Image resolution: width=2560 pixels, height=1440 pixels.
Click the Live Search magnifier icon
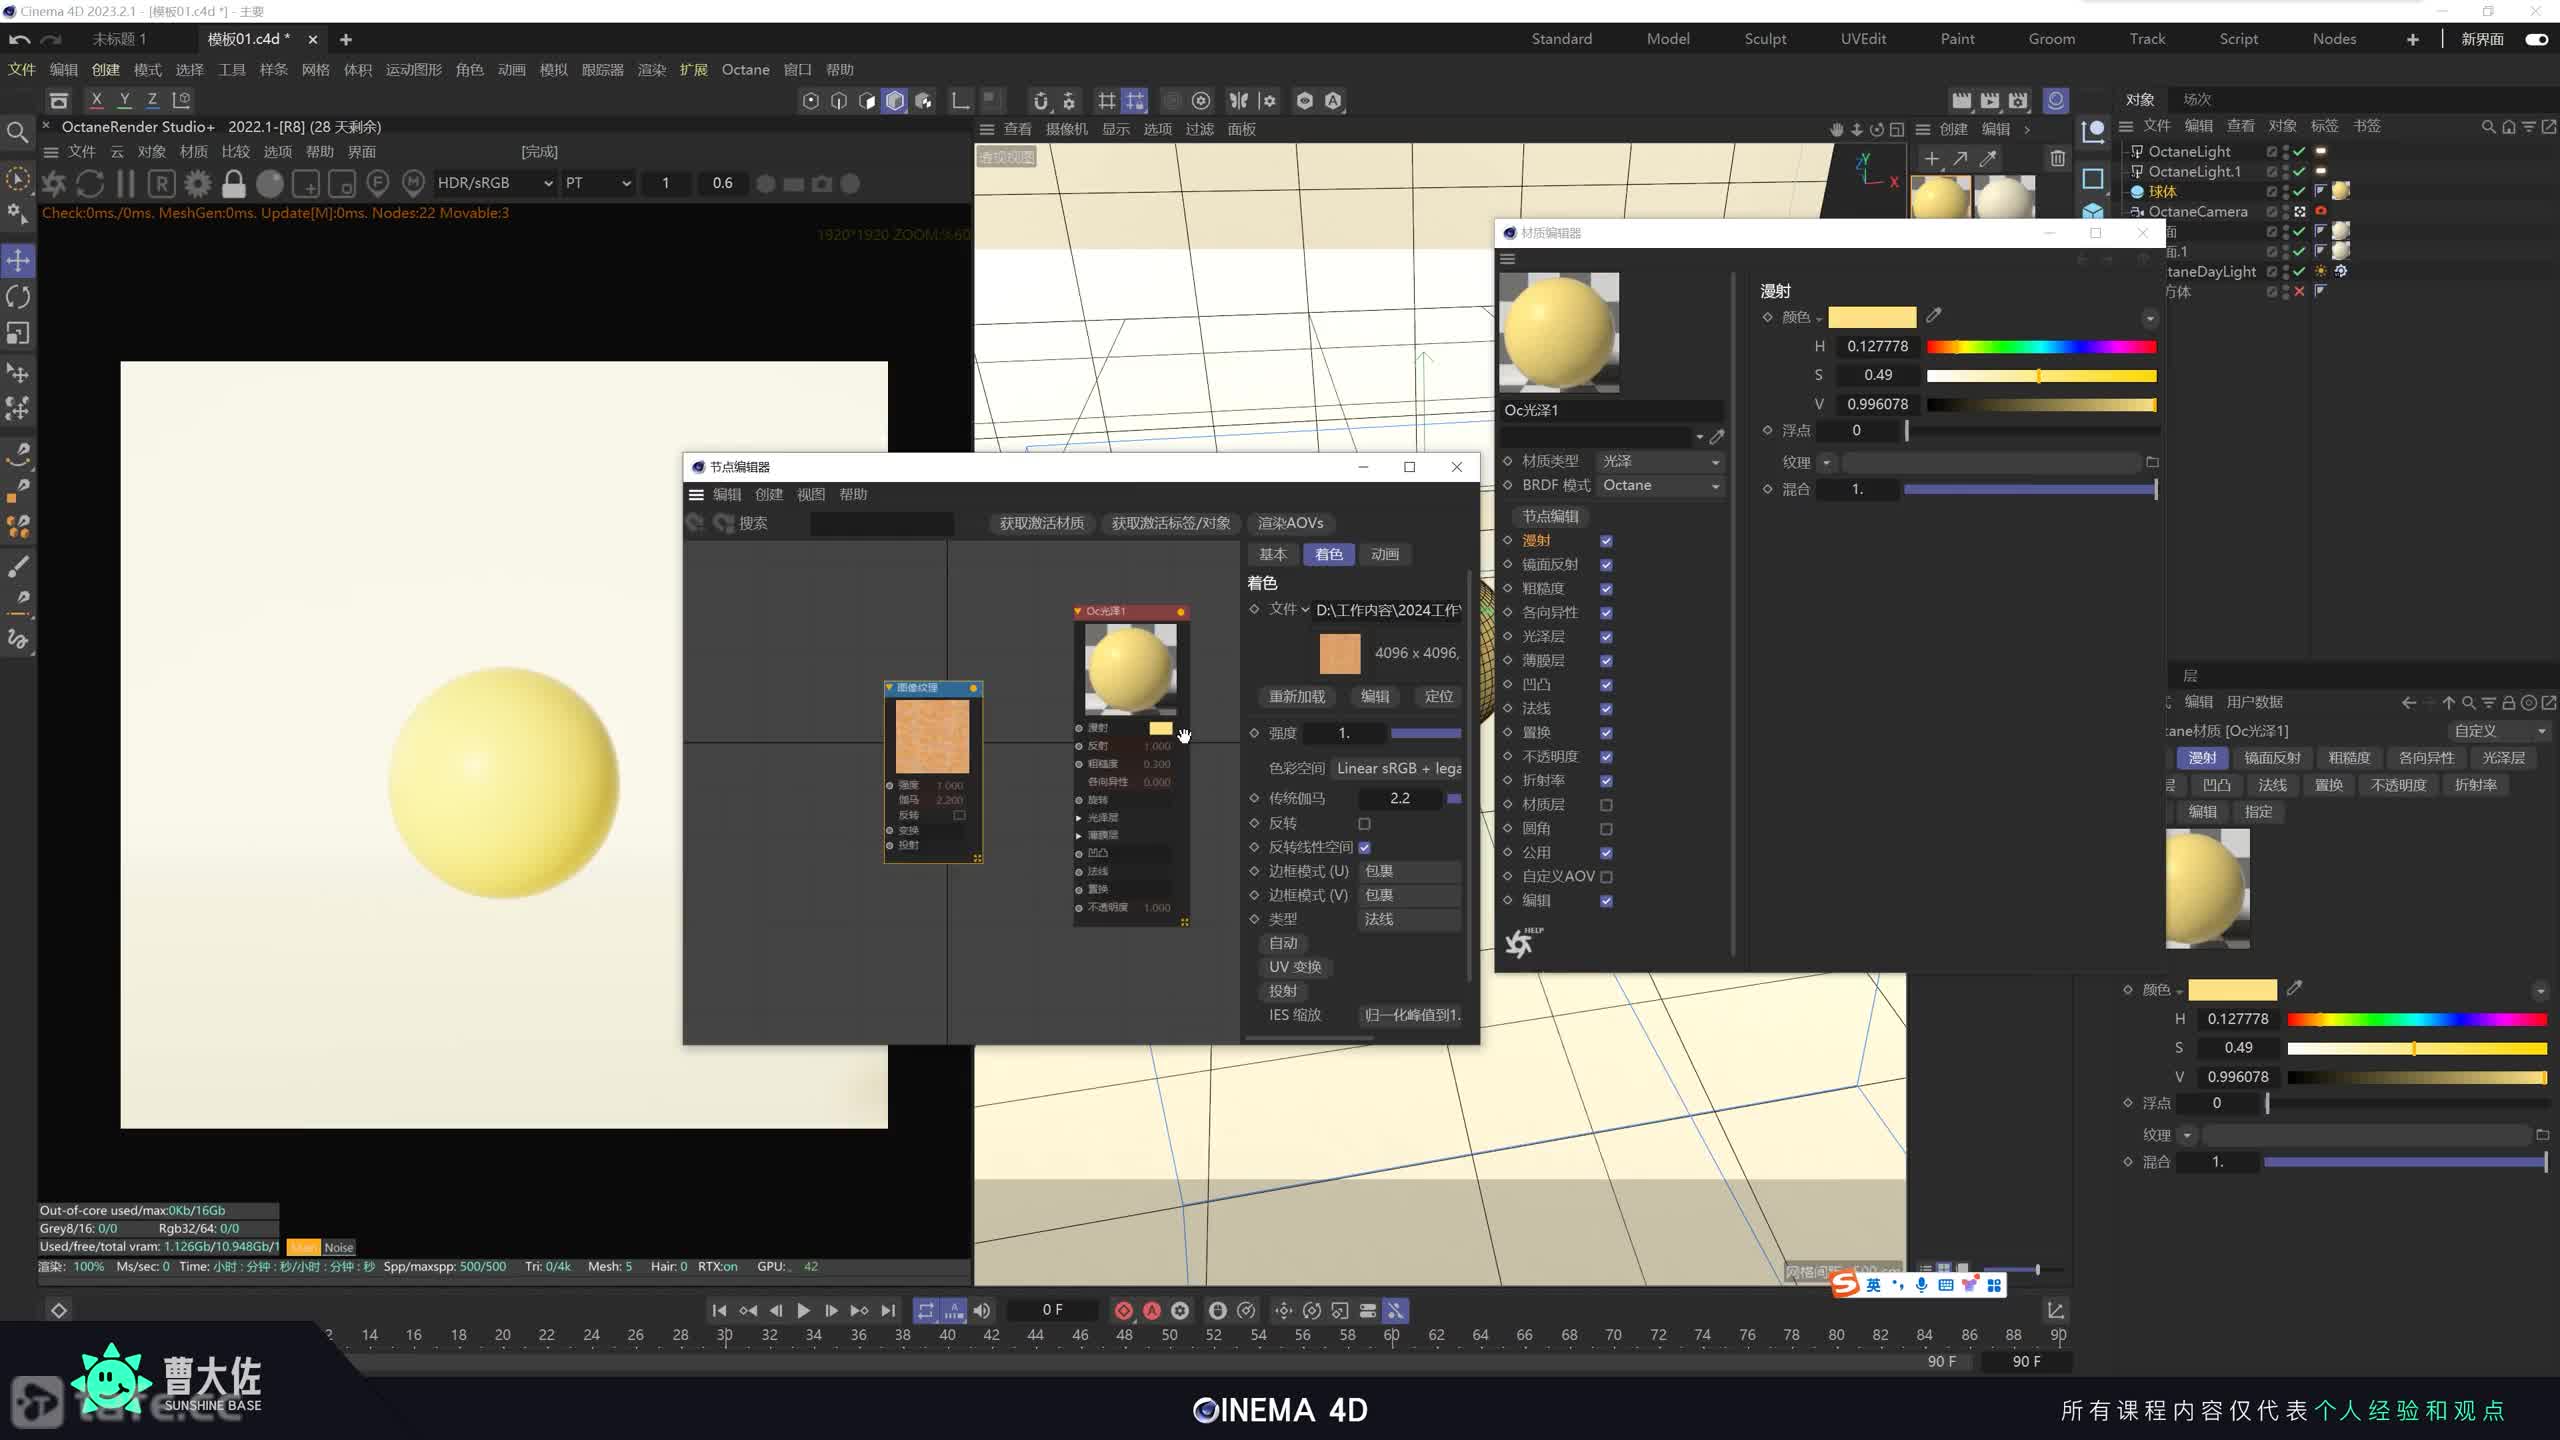click(x=17, y=132)
